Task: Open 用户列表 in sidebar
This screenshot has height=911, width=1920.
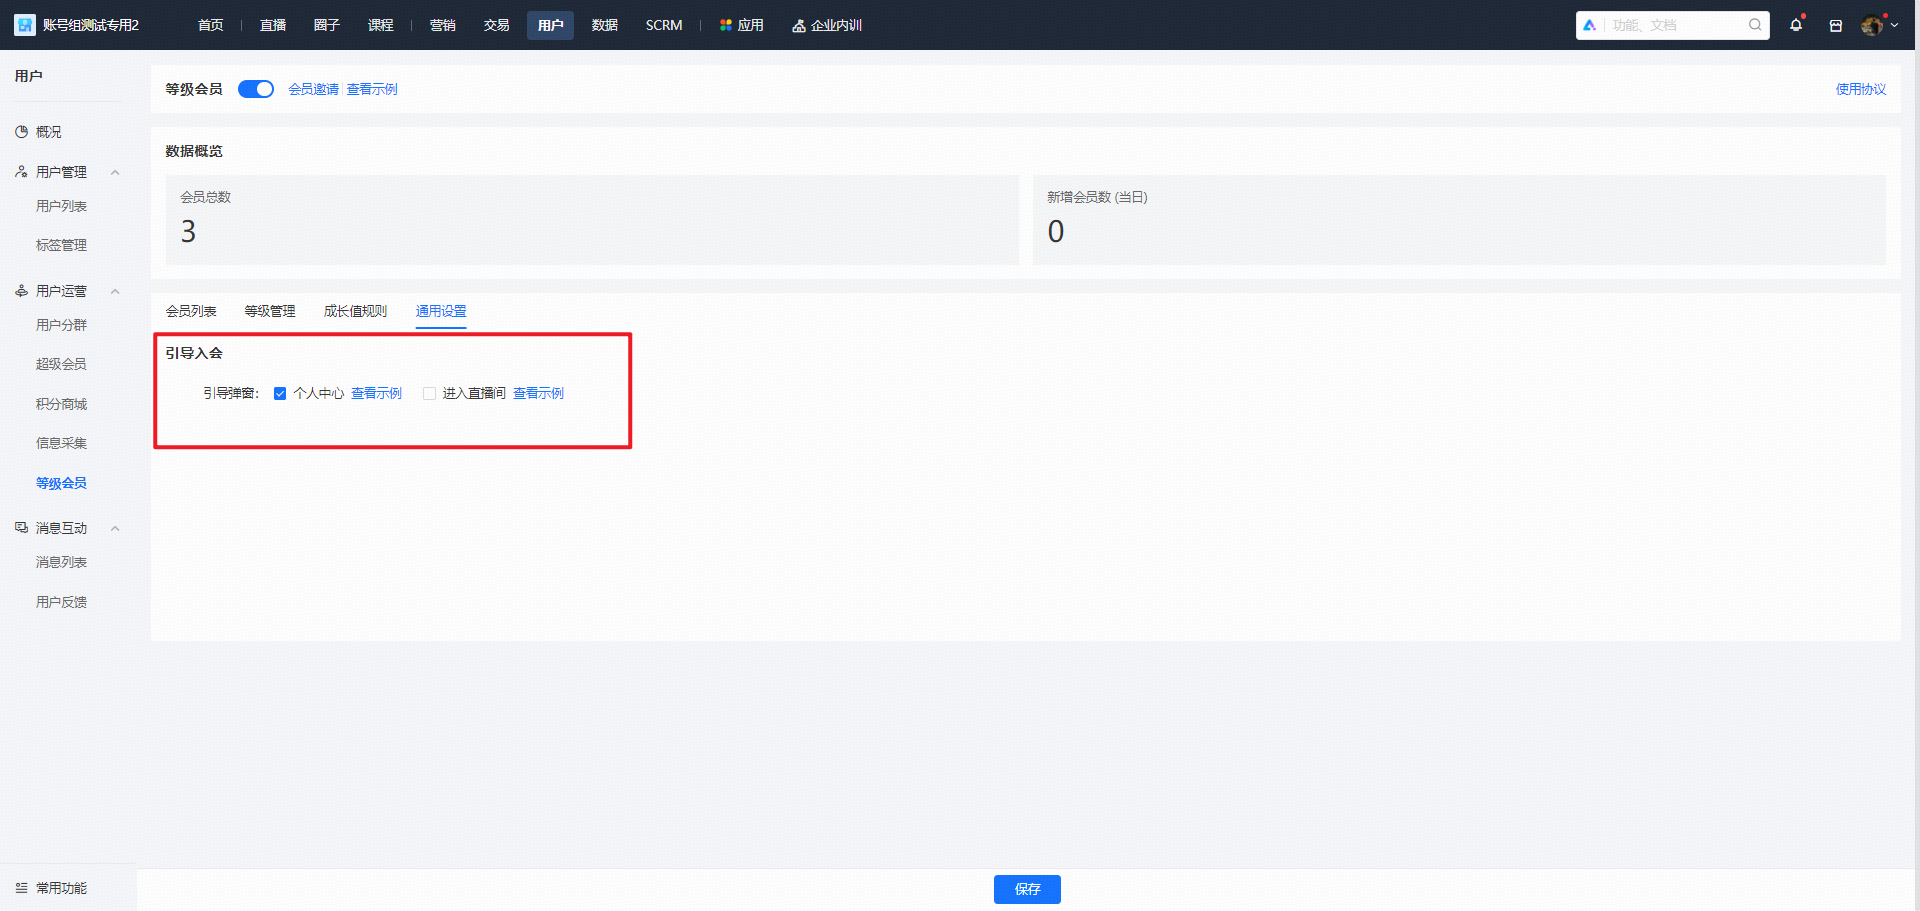Action: pos(61,206)
